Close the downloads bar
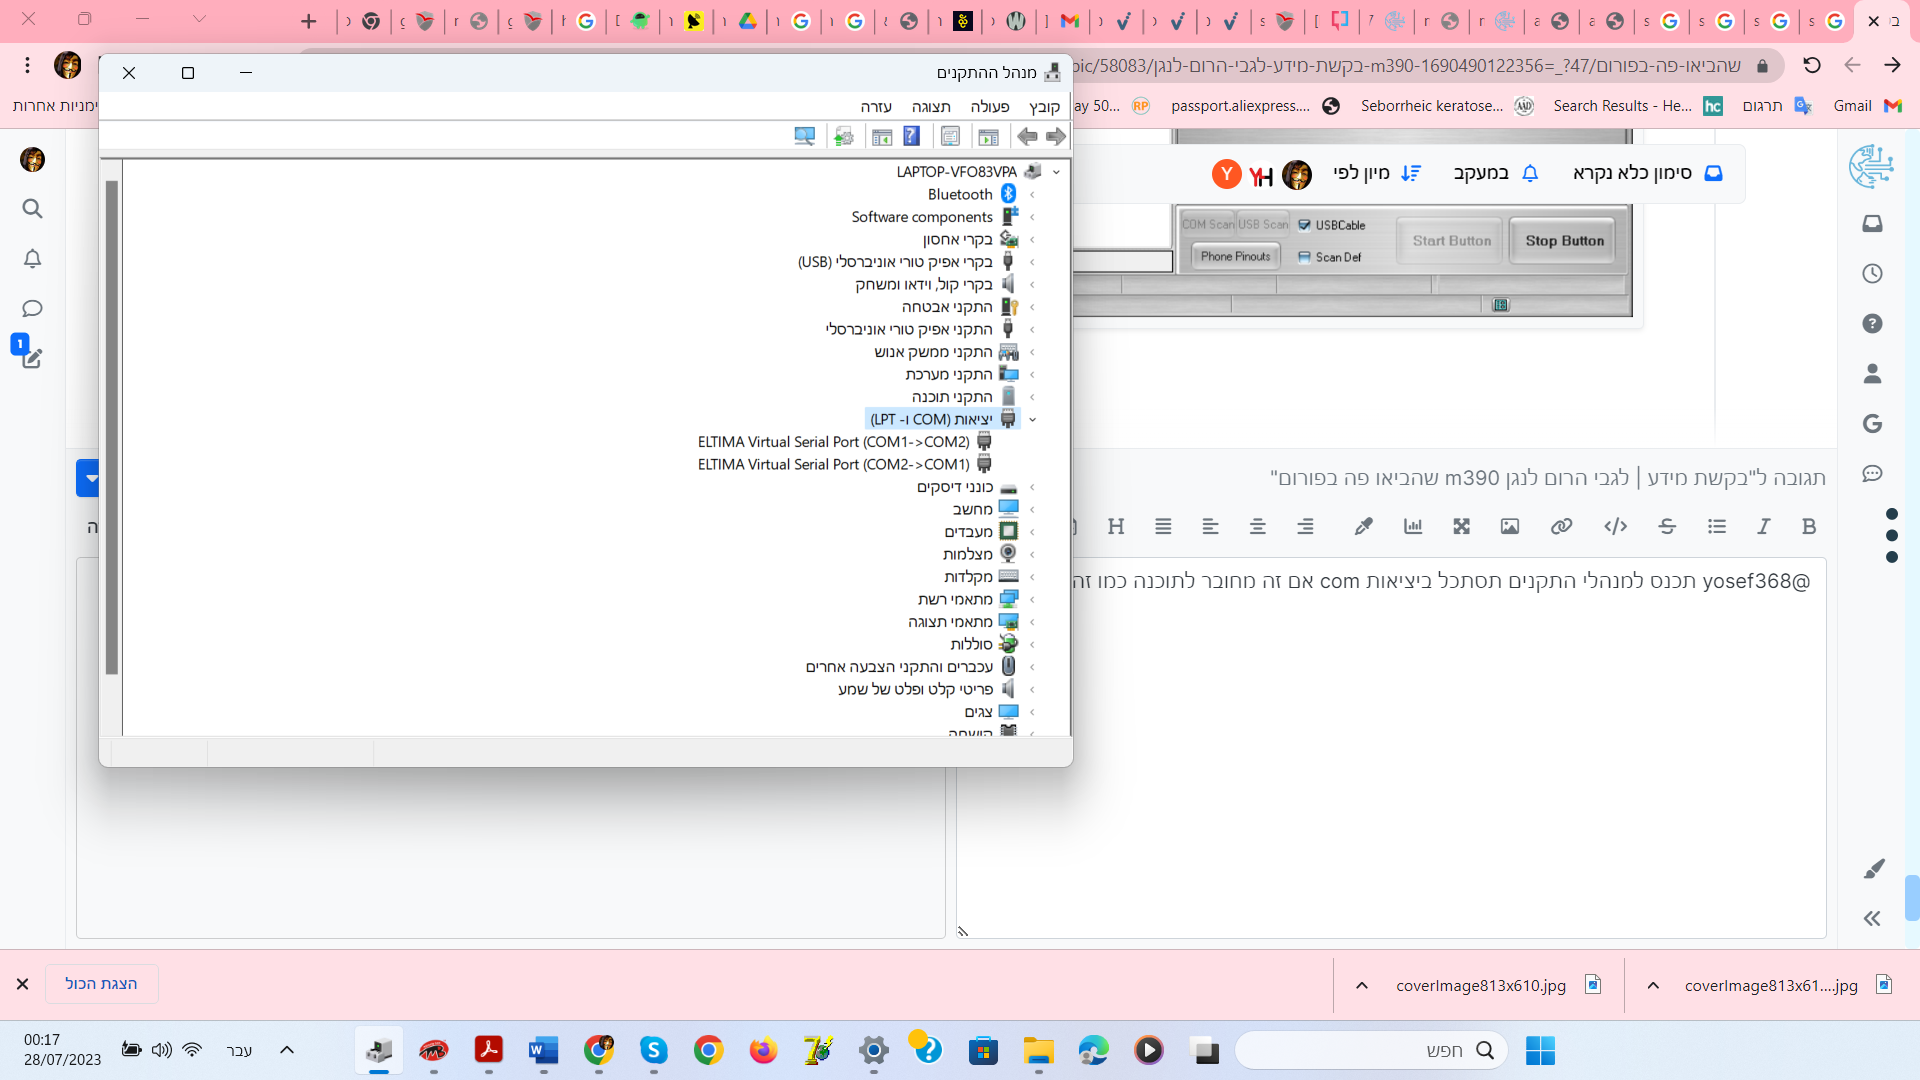Viewport: 1920px width, 1080px height. (x=22, y=984)
